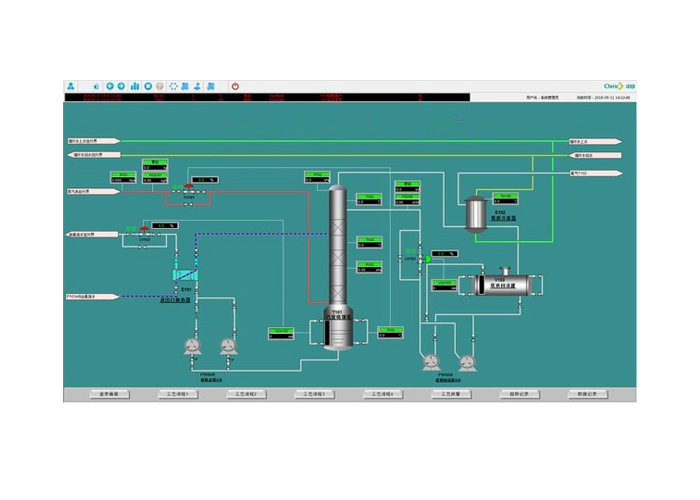Click the T101 tower level gauge bar
Screen dimensions: 700x500
pyautogui.click(x=327, y=332)
